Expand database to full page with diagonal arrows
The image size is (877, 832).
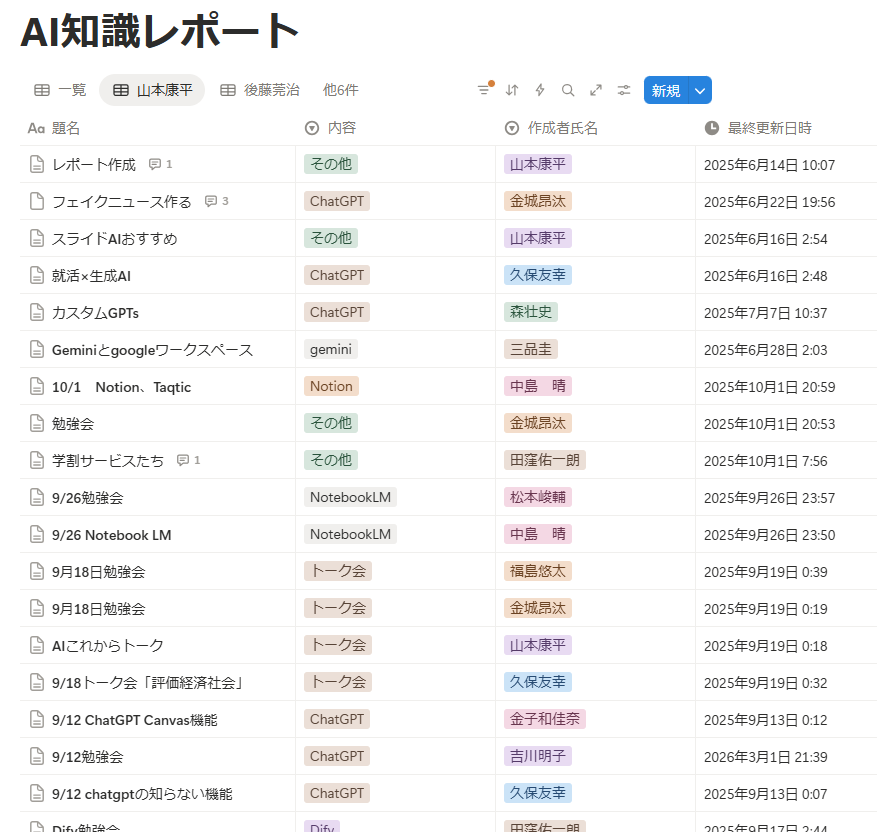(595, 90)
